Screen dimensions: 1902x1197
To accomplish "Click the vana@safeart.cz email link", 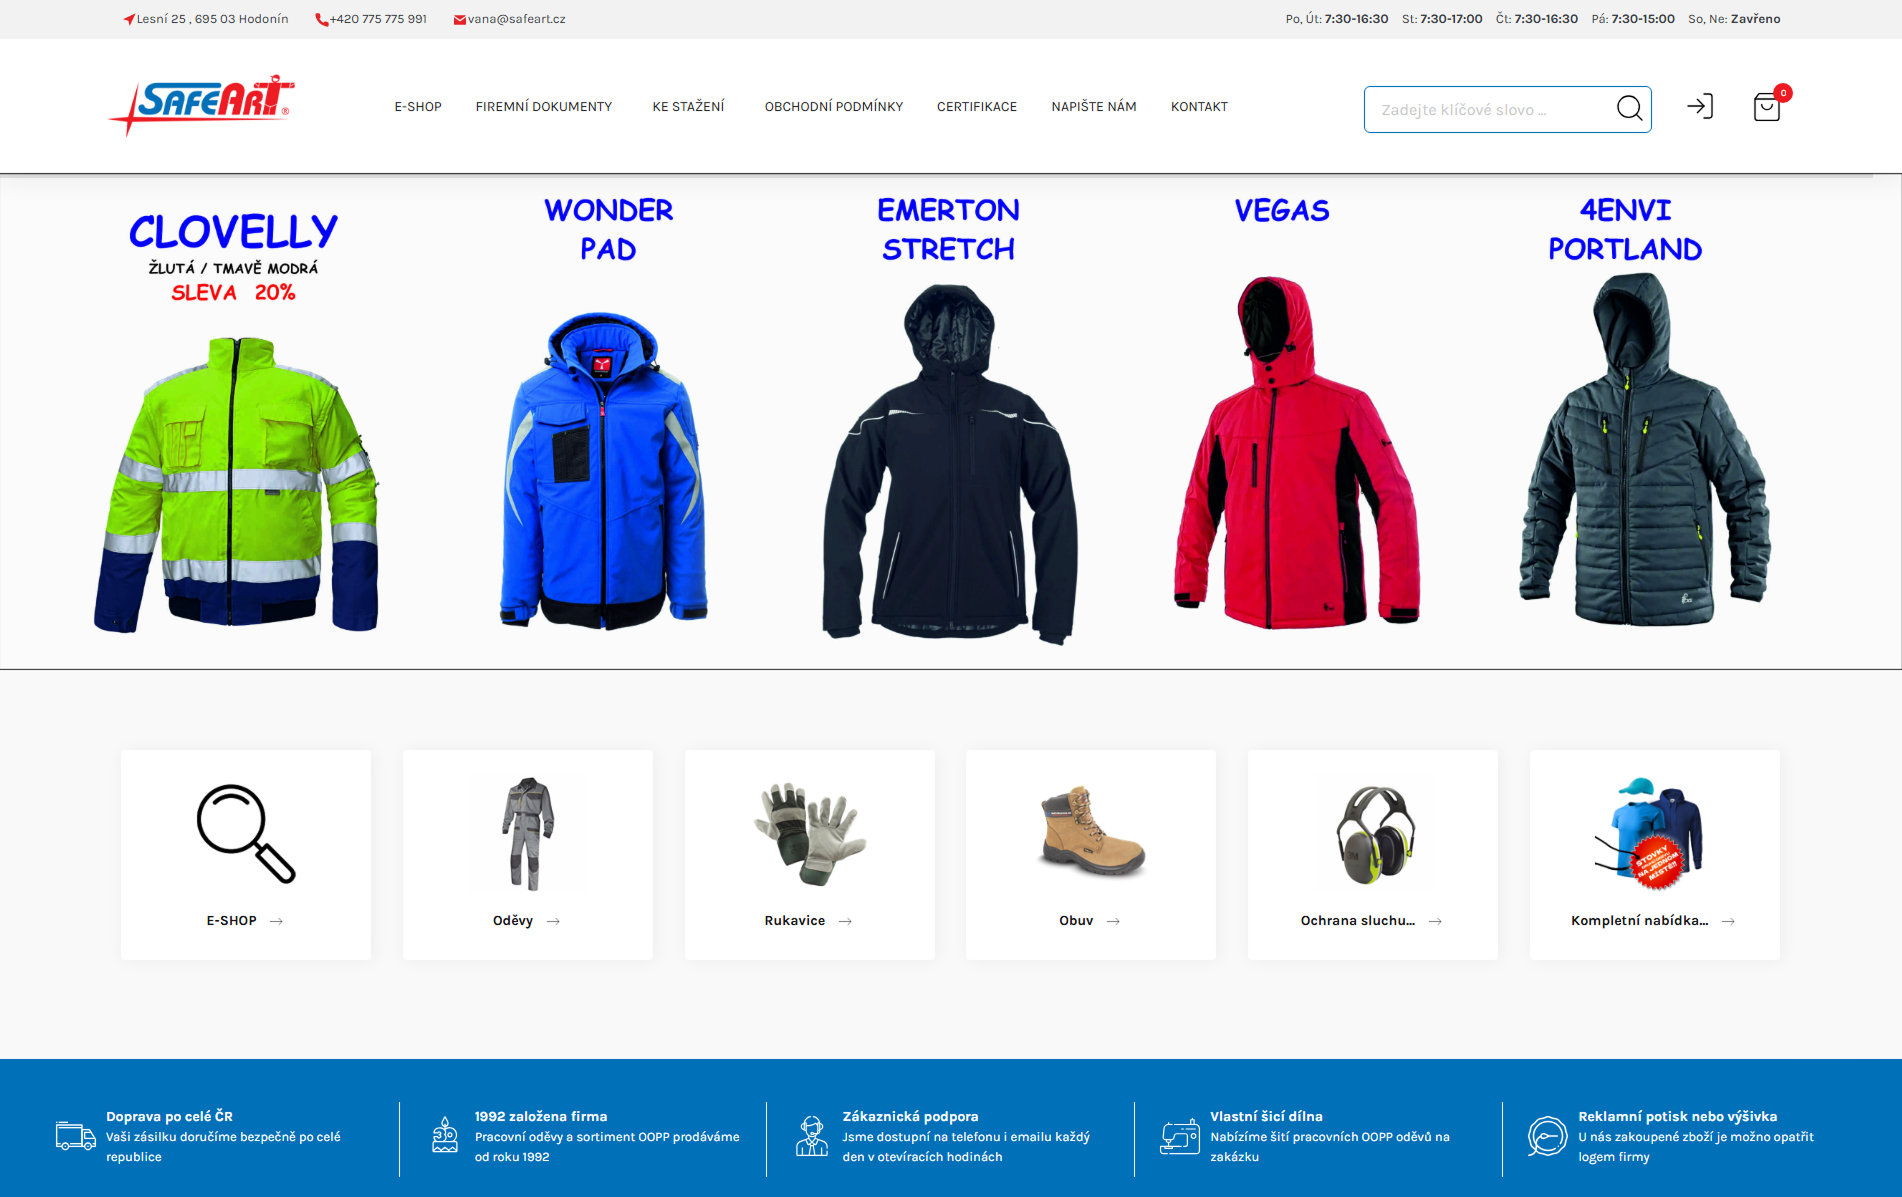I will pos(517,19).
